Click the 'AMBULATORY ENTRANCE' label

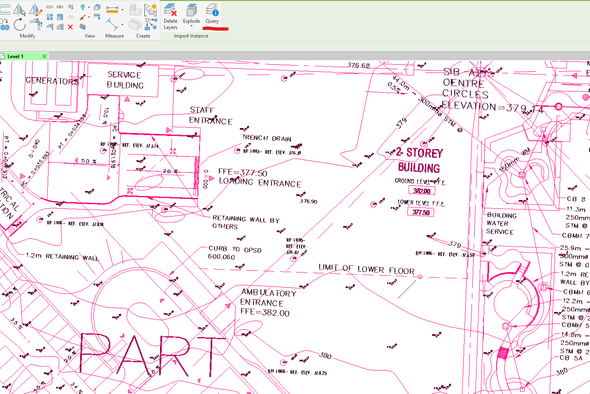coord(268,298)
